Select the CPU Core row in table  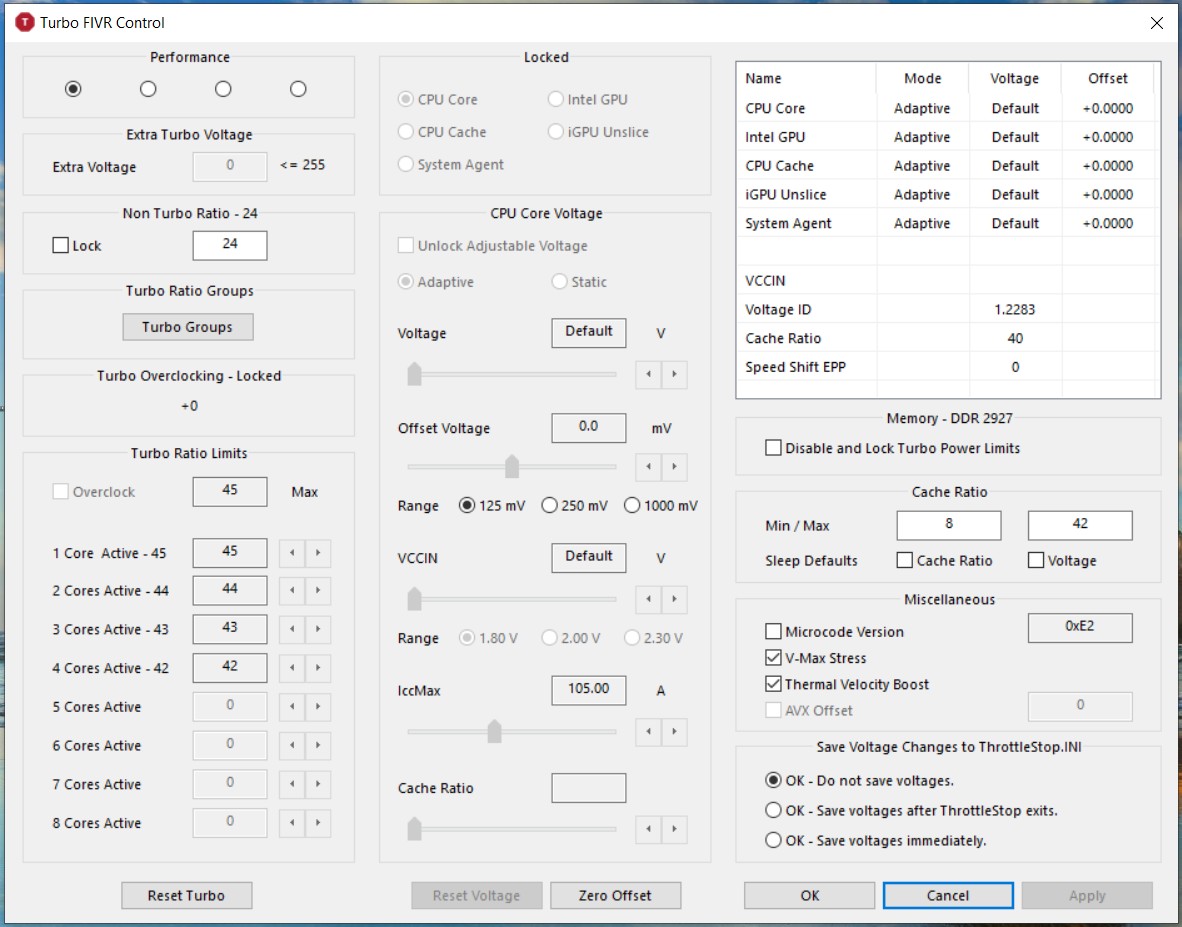948,108
